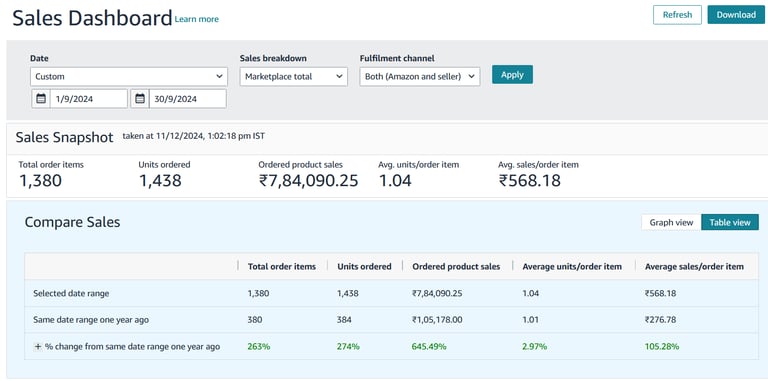Viewport: 768px width, 381px height.
Task: Switch to Graph view
Action: [671, 222]
